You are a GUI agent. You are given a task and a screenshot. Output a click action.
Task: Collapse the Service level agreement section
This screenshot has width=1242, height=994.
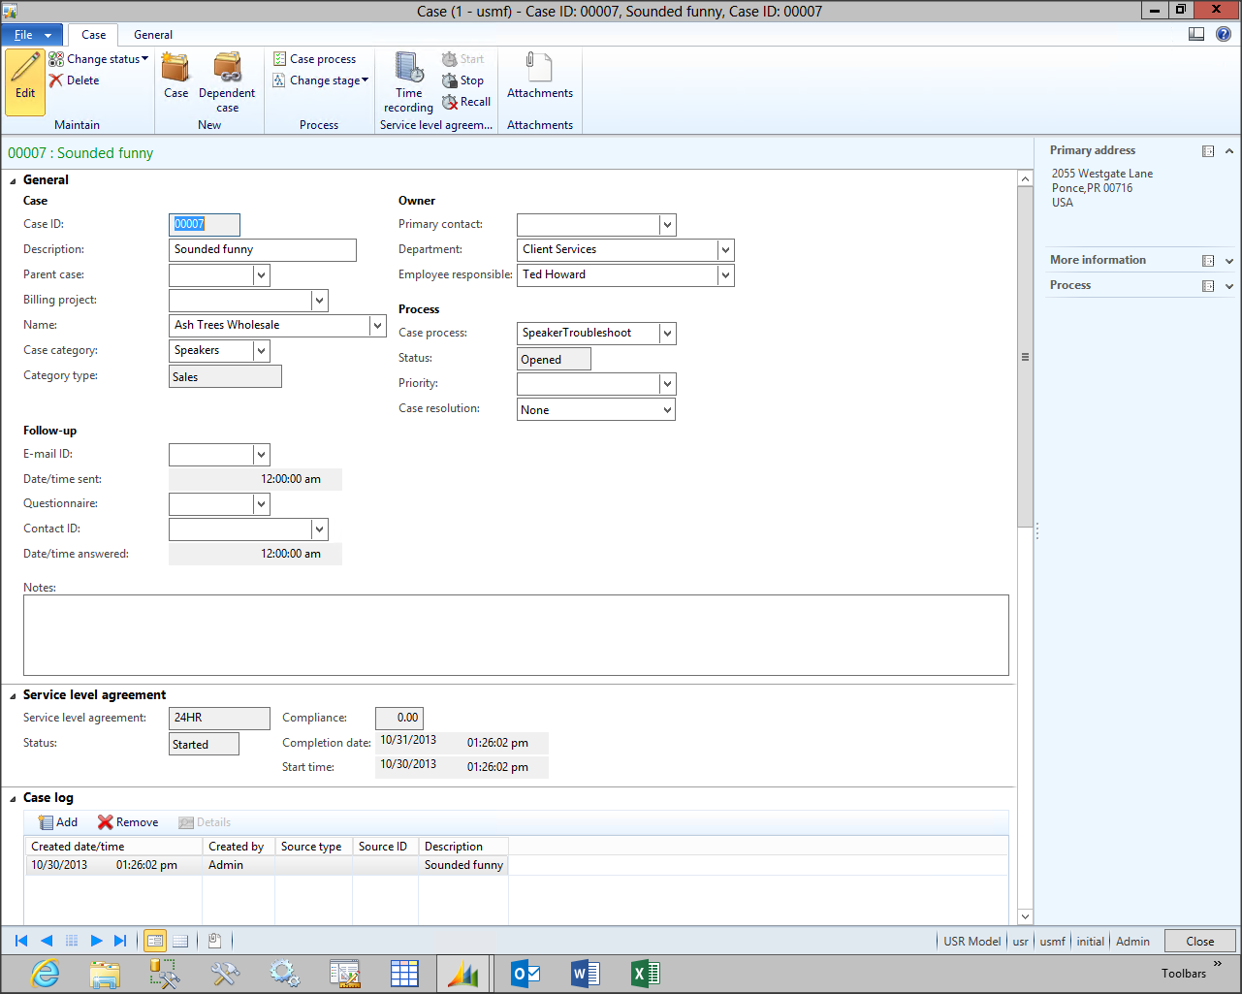coord(13,696)
